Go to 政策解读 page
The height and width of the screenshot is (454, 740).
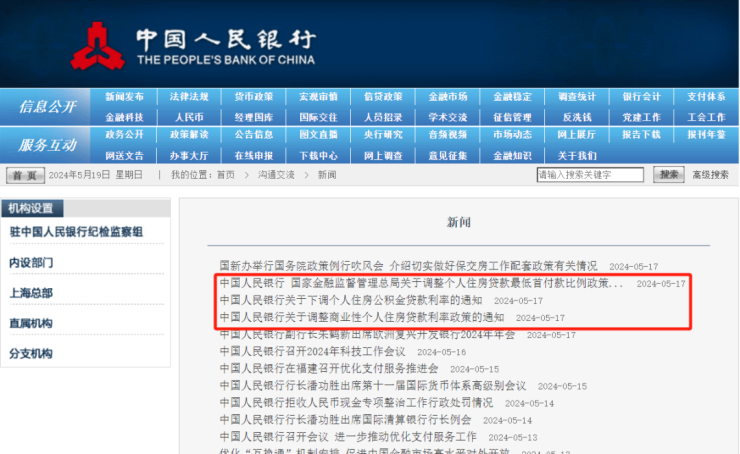(189, 135)
